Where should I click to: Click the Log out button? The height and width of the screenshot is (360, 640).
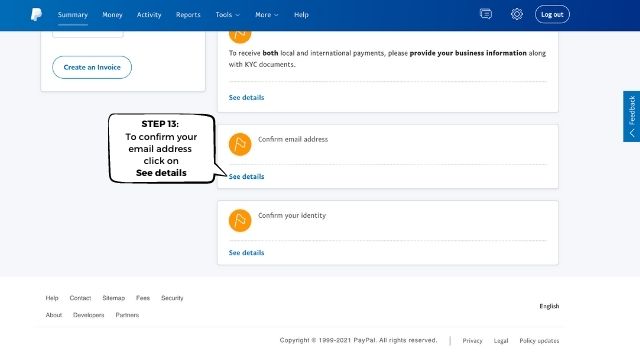pyautogui.click(x=552, y=14)
